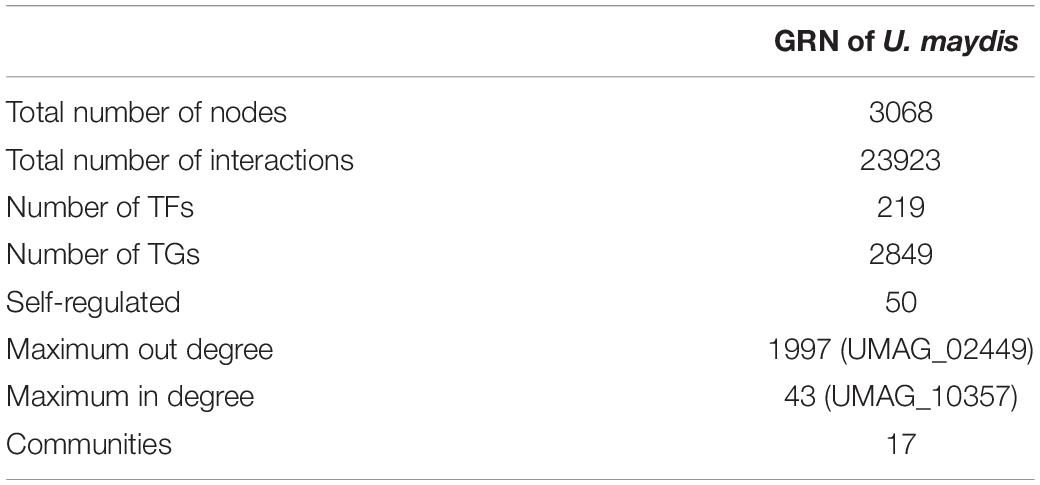Select the 'Total number of nodes' row label

pyautogui.click(x=147, y=113)
